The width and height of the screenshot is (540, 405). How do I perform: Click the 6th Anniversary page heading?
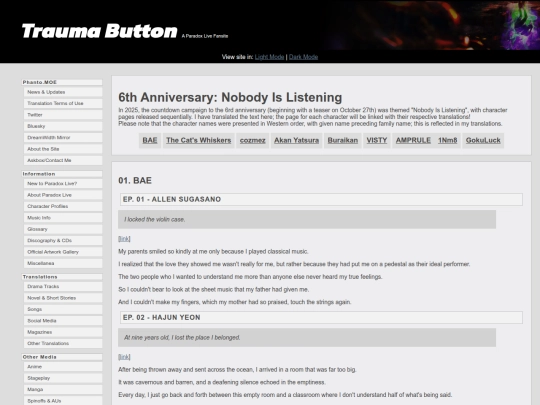click(230, 97)
